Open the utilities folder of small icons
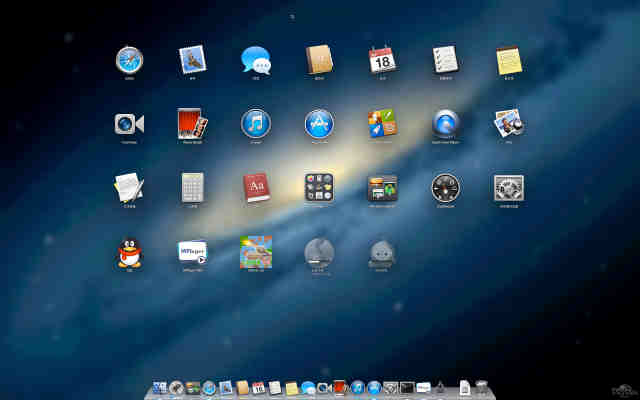Image resolution: width=640 pixels, height=400 pixels. click(x=319, y=187)
